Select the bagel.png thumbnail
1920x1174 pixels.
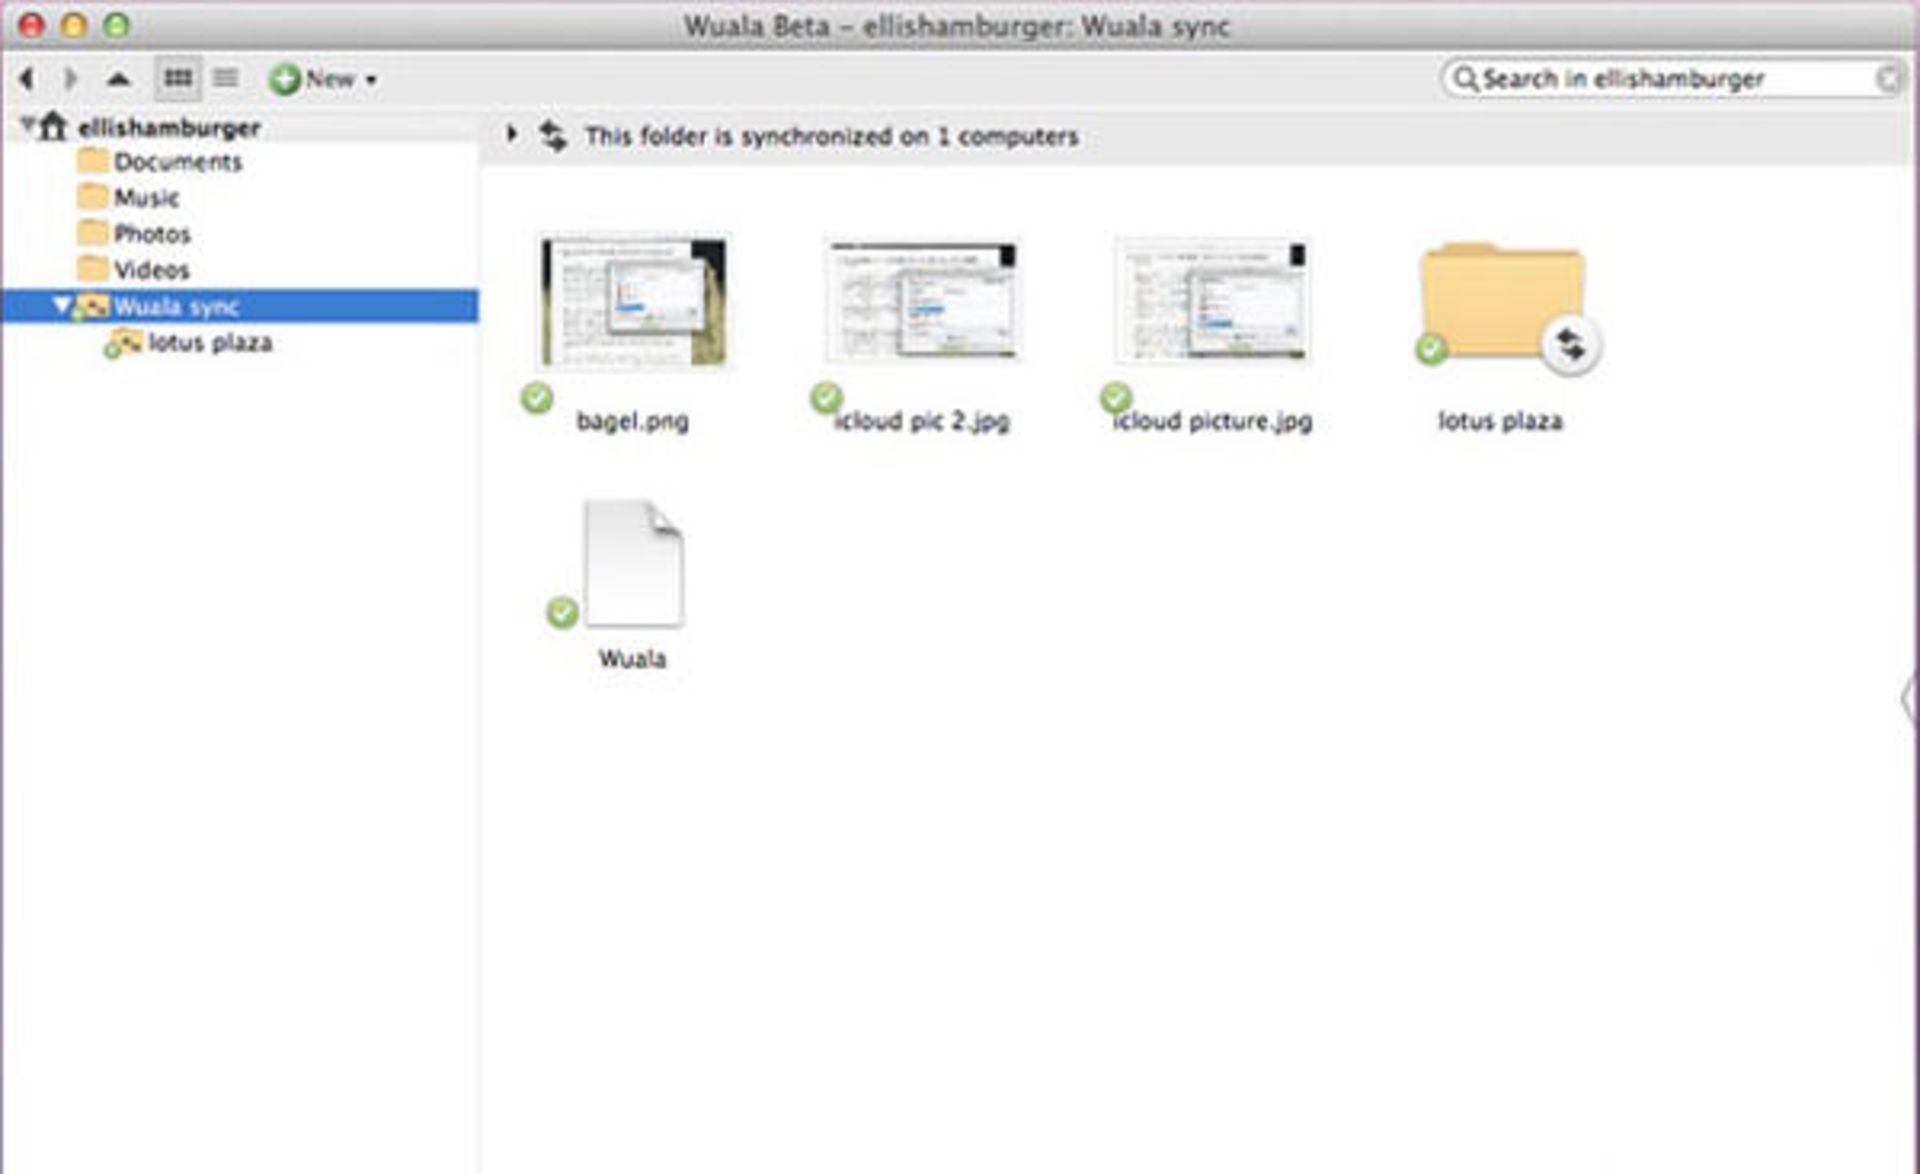coord(634,302)
